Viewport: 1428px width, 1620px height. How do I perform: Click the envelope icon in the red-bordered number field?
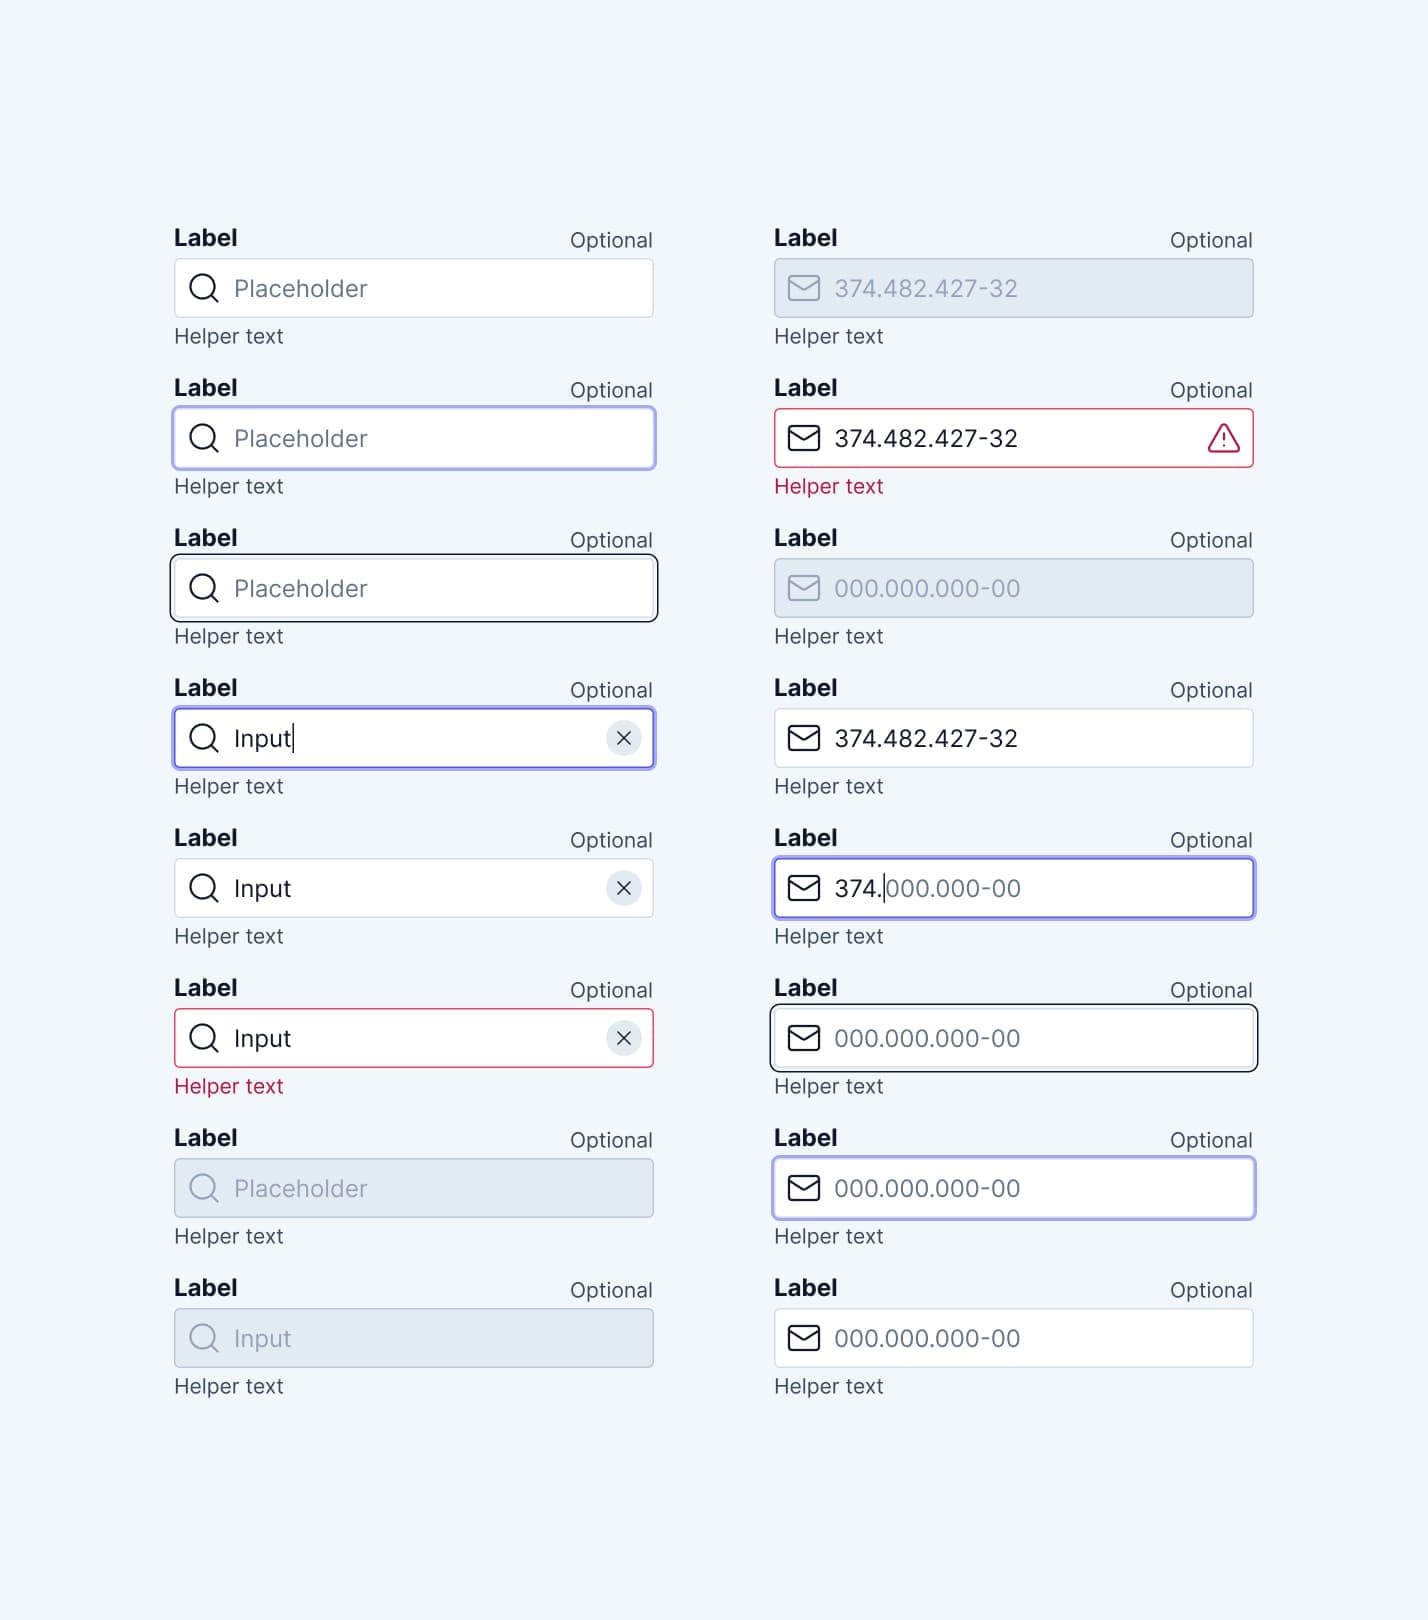click(803, 438)
